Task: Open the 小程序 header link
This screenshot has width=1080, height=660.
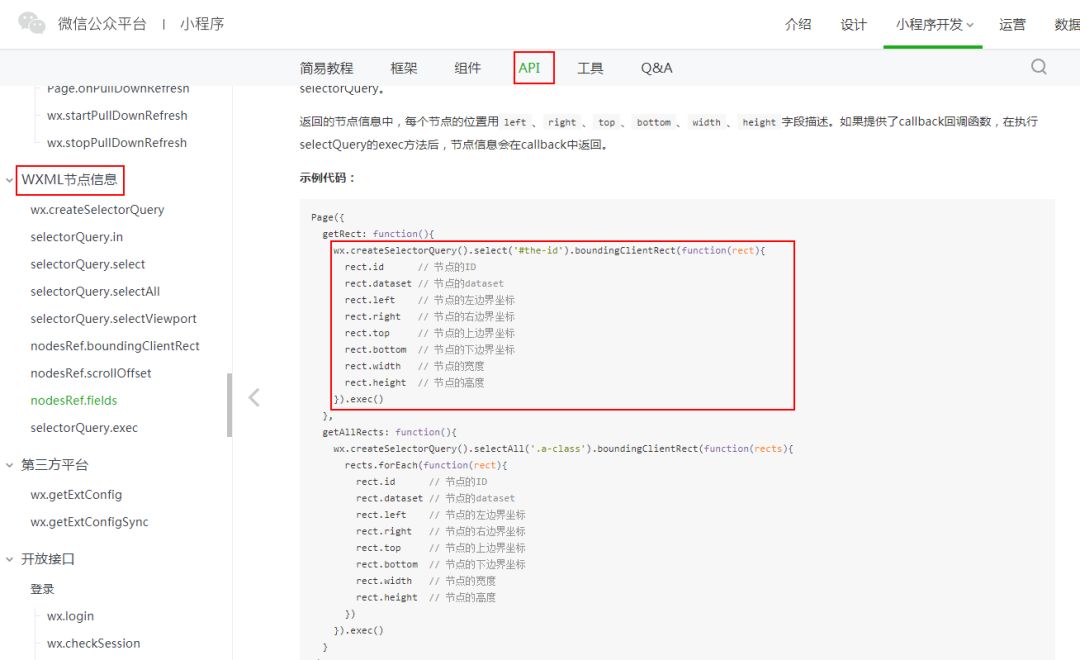Action: 202,23
